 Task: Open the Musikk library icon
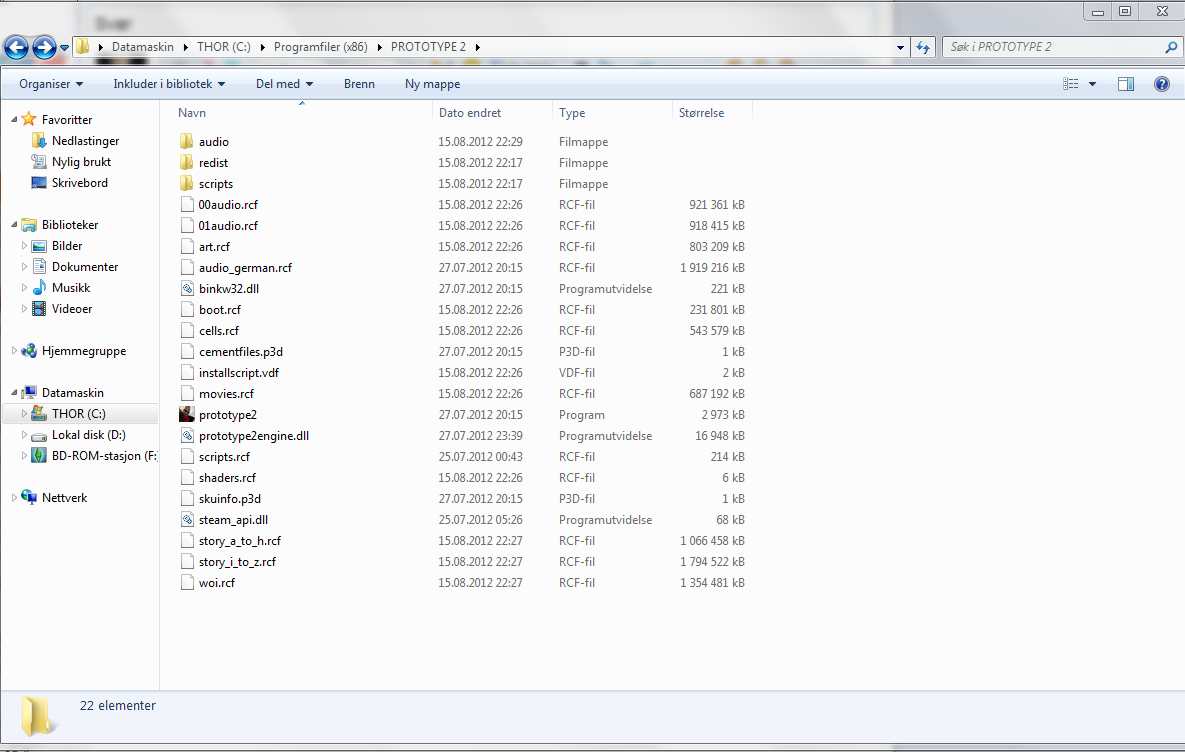click(x=39, y=288)
